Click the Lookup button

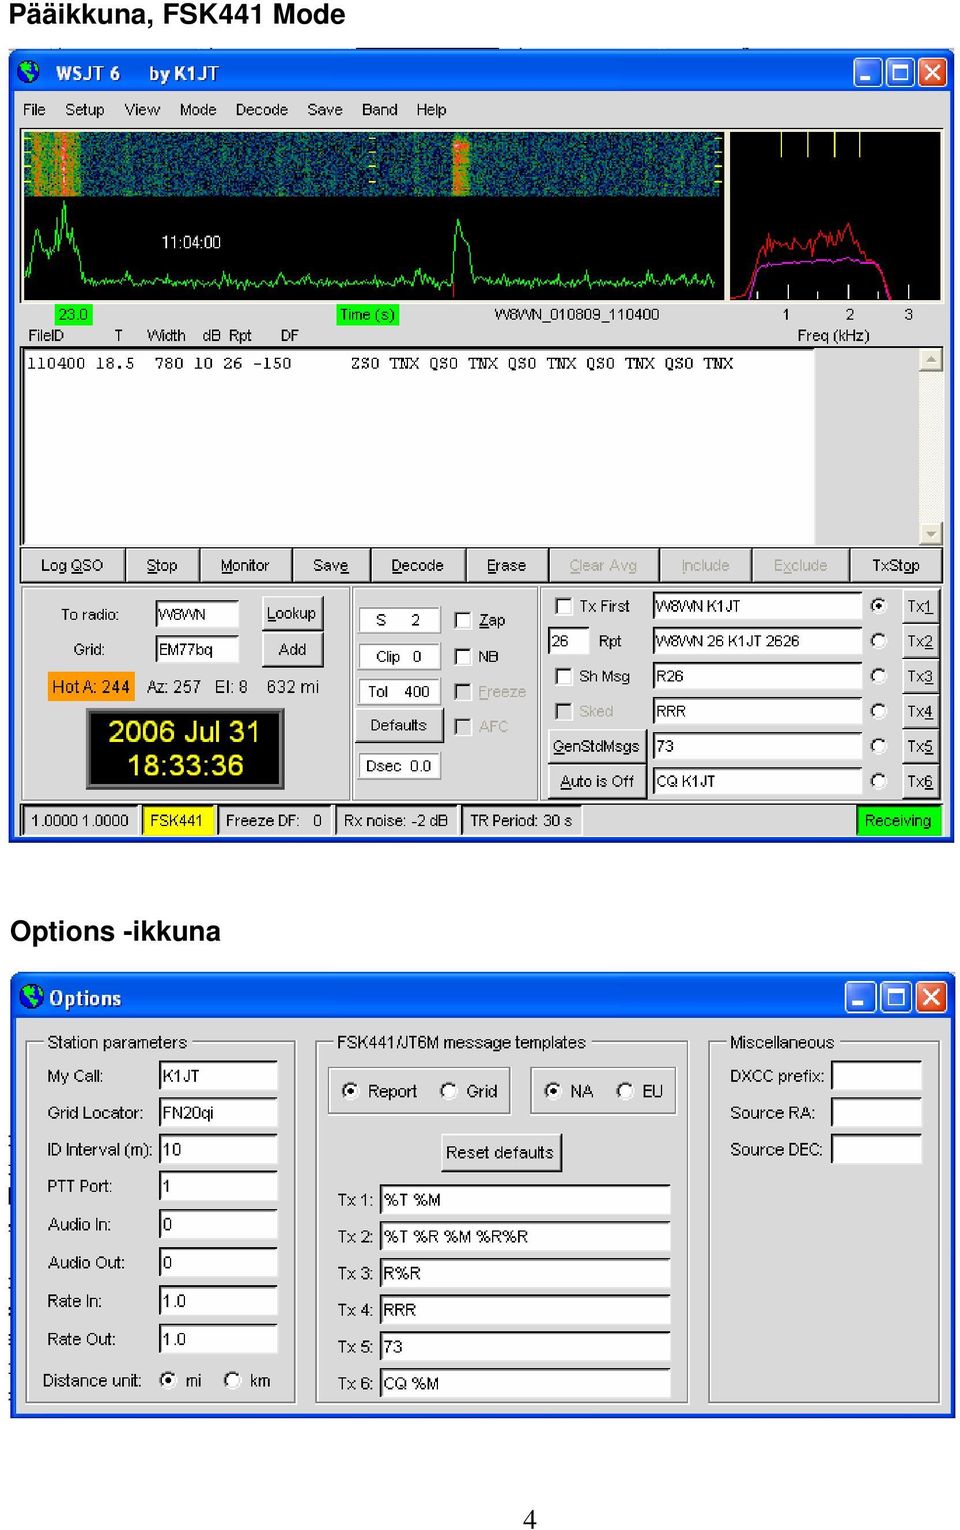291,613
